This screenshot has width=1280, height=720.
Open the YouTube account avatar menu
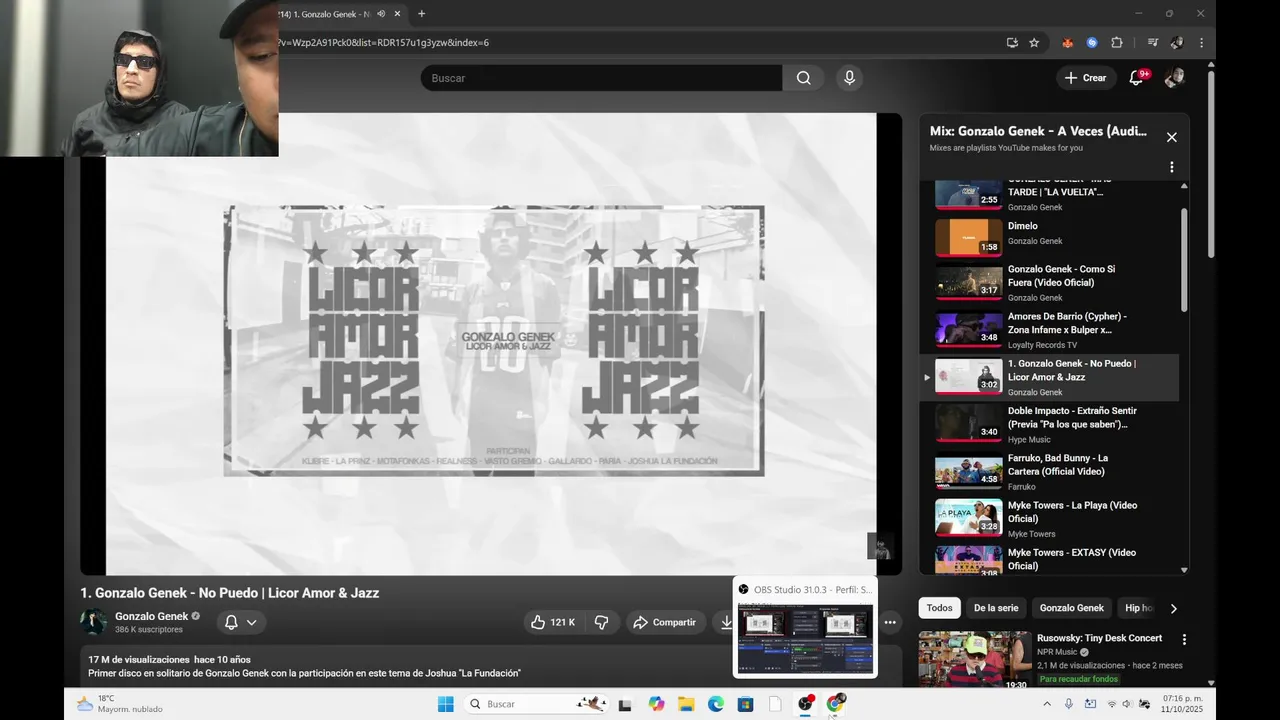[1174, 78]
